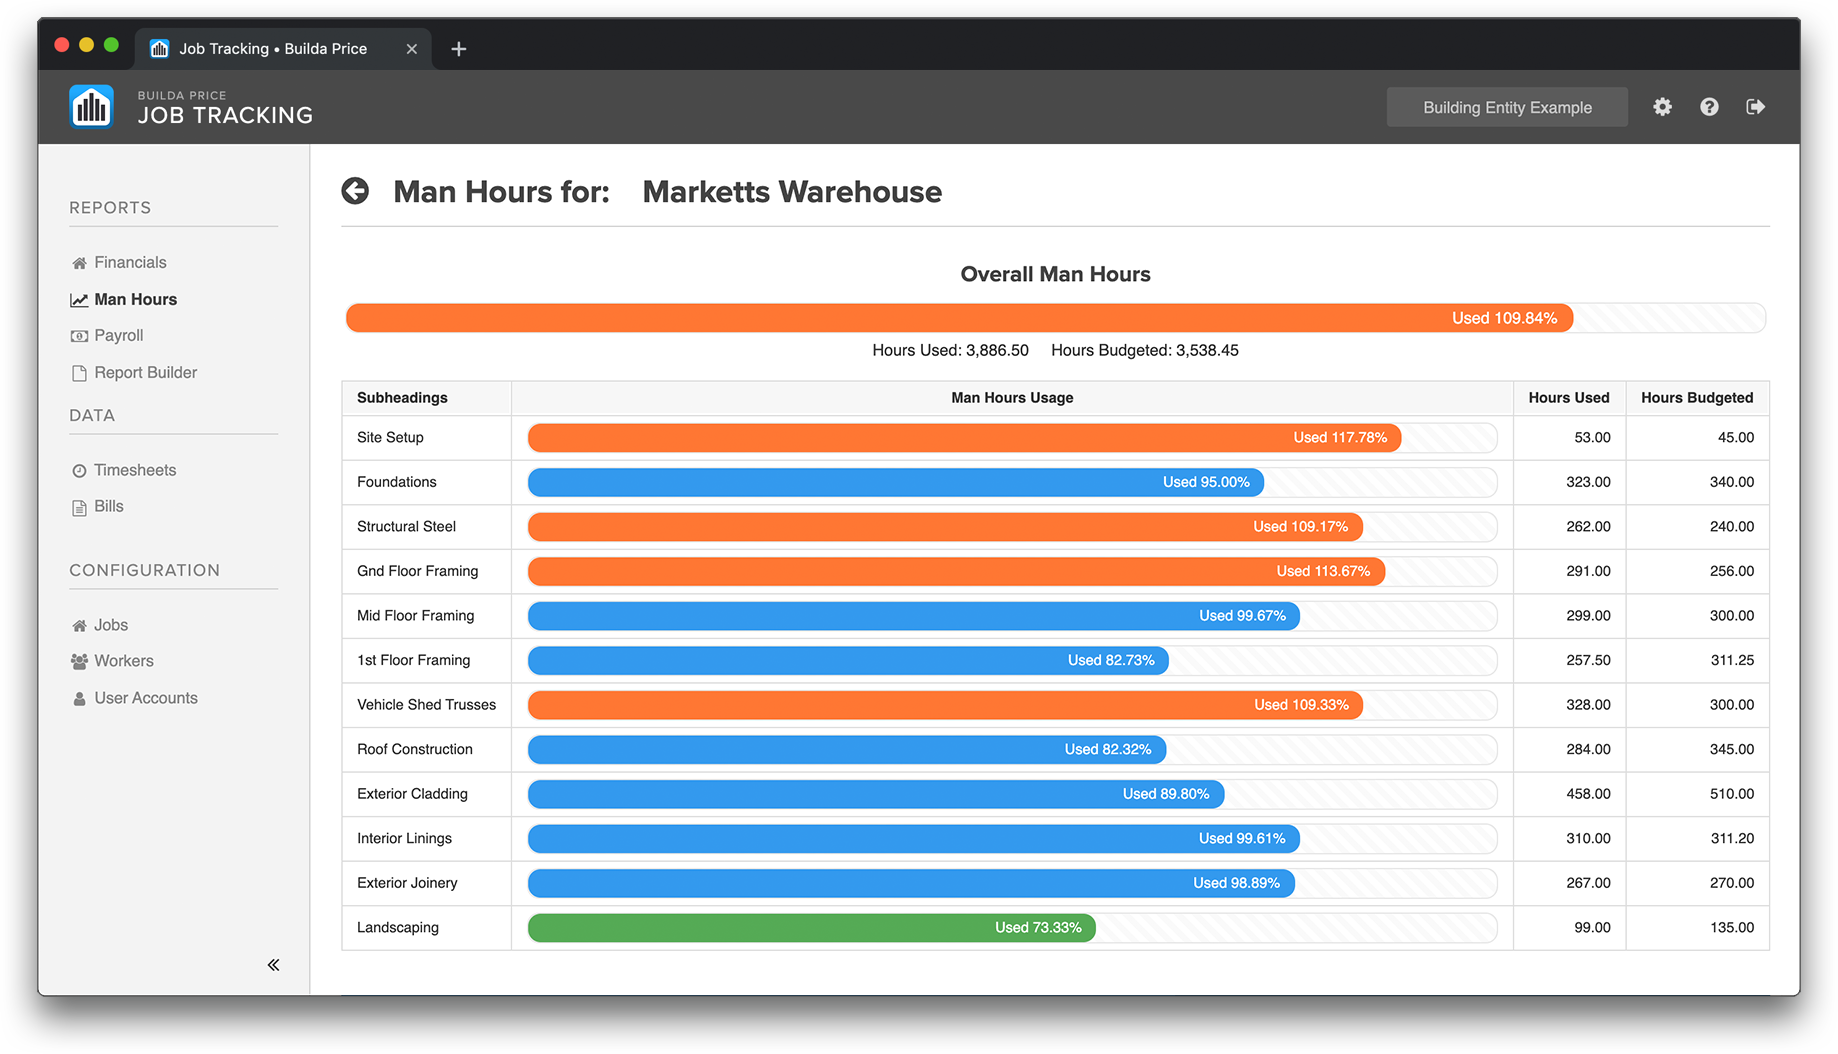1838x1054 pixels.
Task: Click the browser tab favicon for Job Tracking
Action: coord(159,49)
